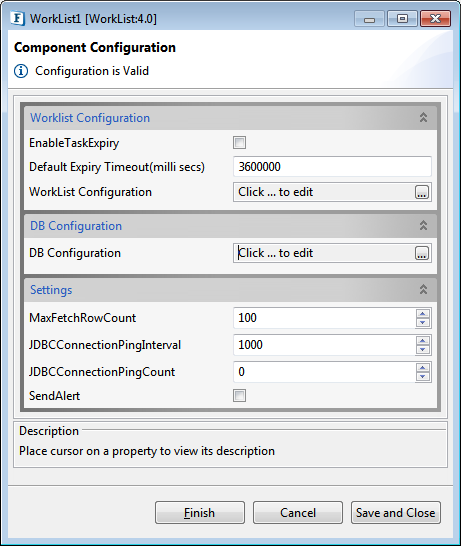Screen dimensions: 461x546
Task: Click the Finish button
Action: point(200,513)
